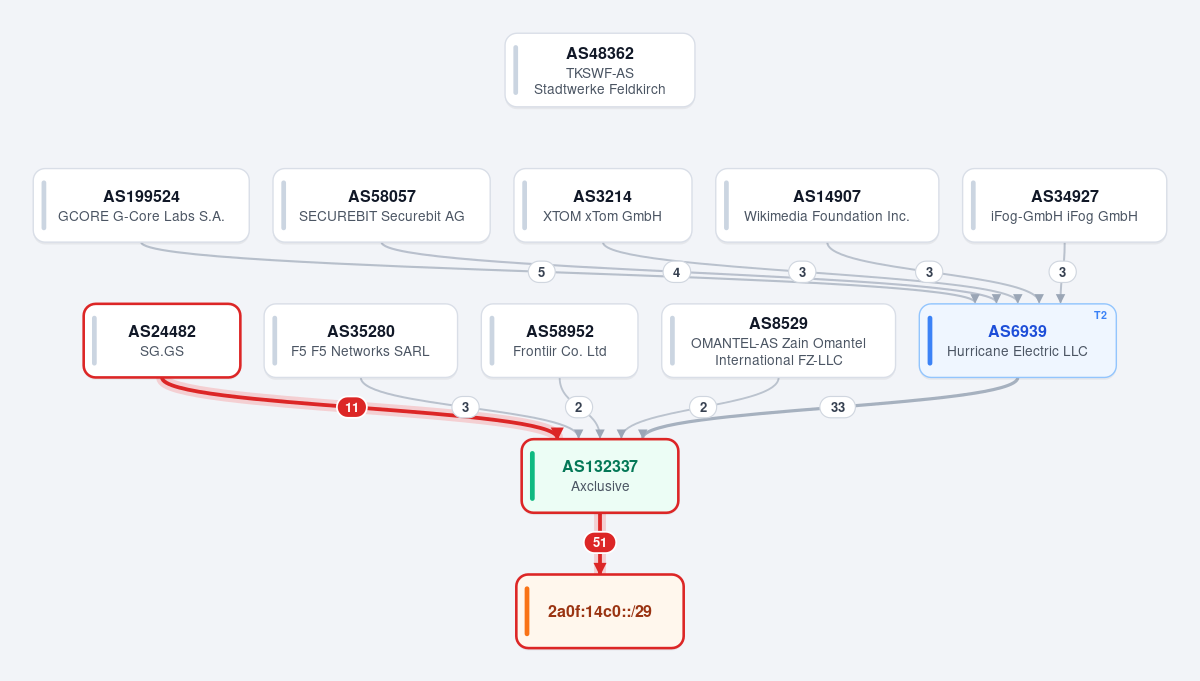Click the red edge label 11

[352, 407]
